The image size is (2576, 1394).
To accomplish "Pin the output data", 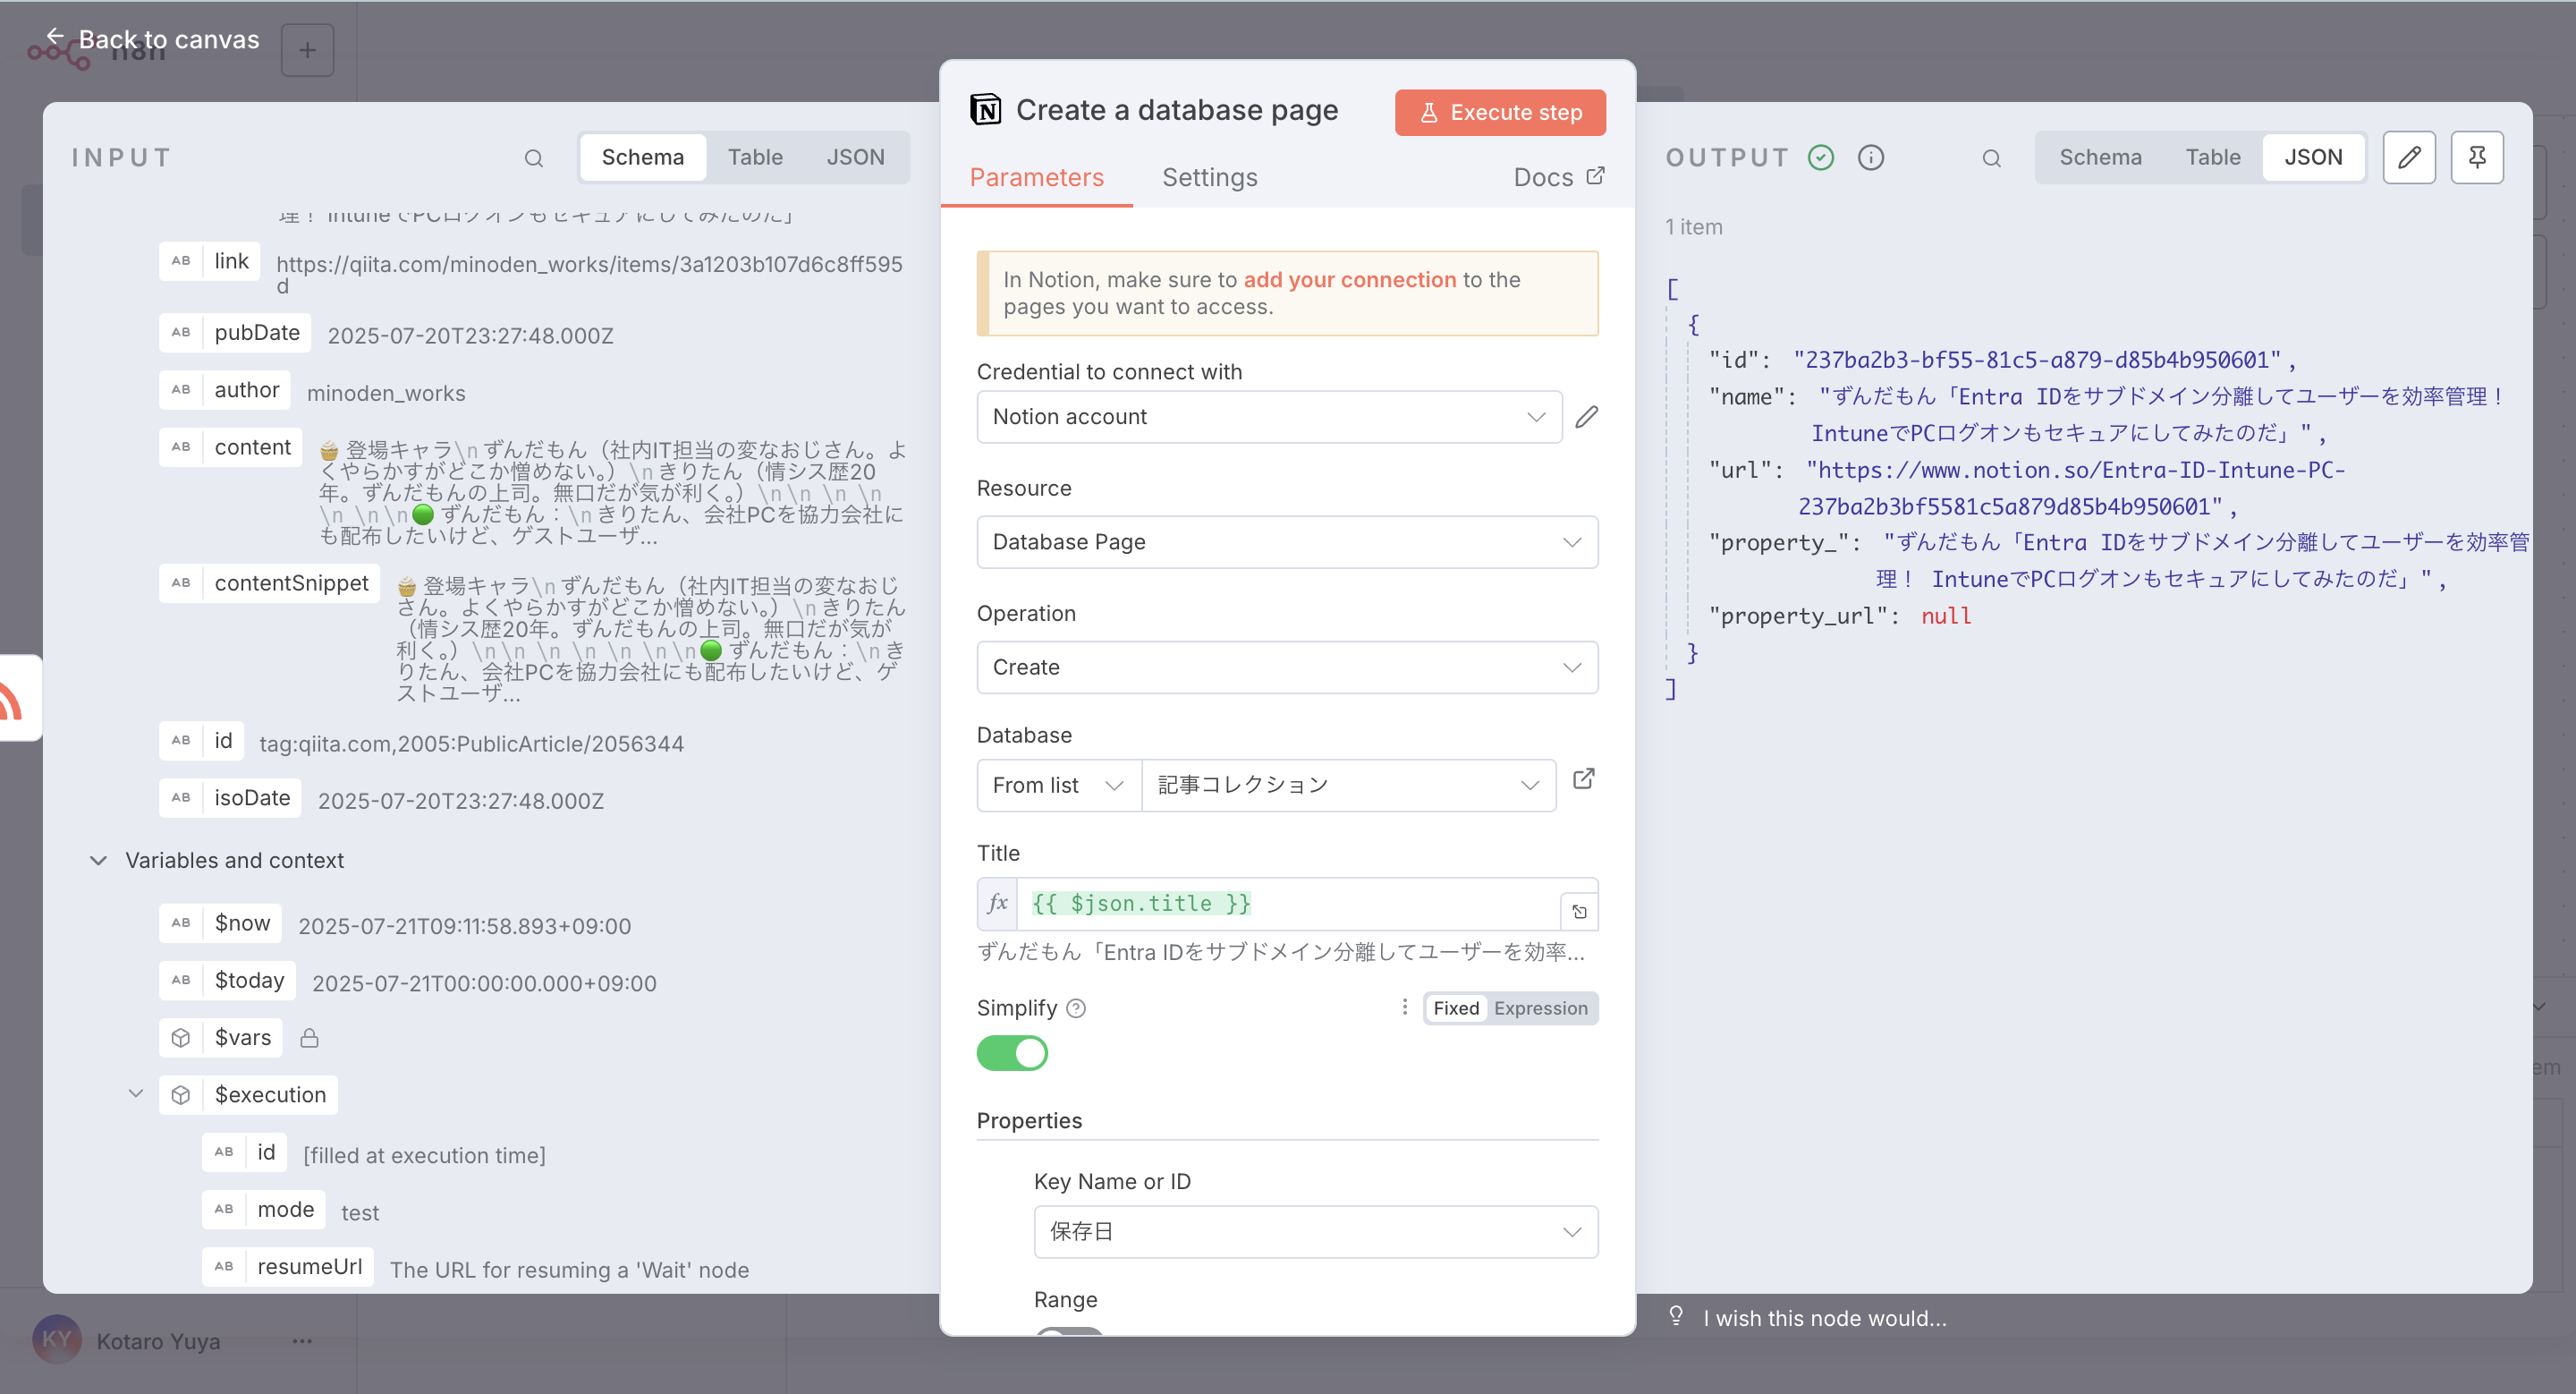I will click(x=2477, y=157).
